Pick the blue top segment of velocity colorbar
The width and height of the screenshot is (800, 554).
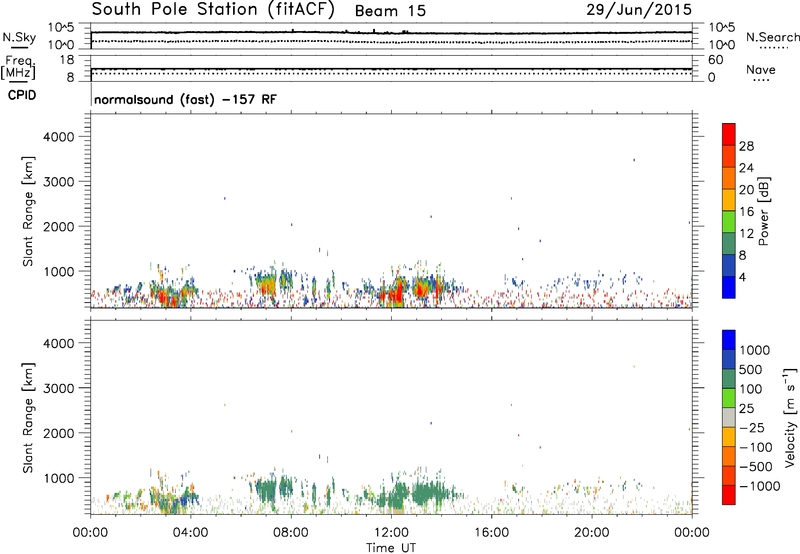729,340
